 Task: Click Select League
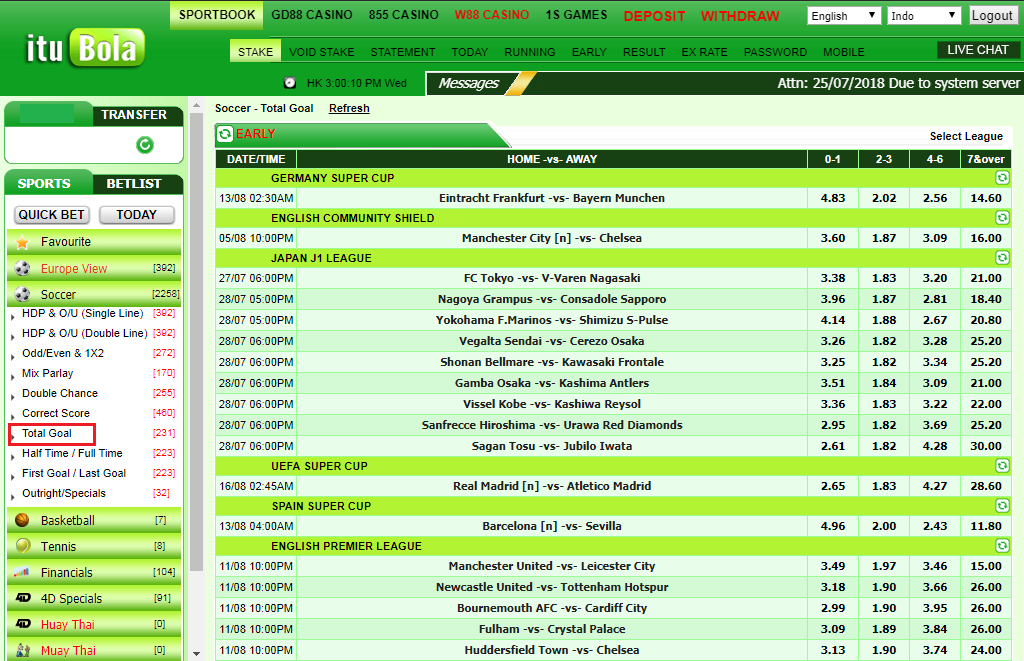click(x=966, y=137)
